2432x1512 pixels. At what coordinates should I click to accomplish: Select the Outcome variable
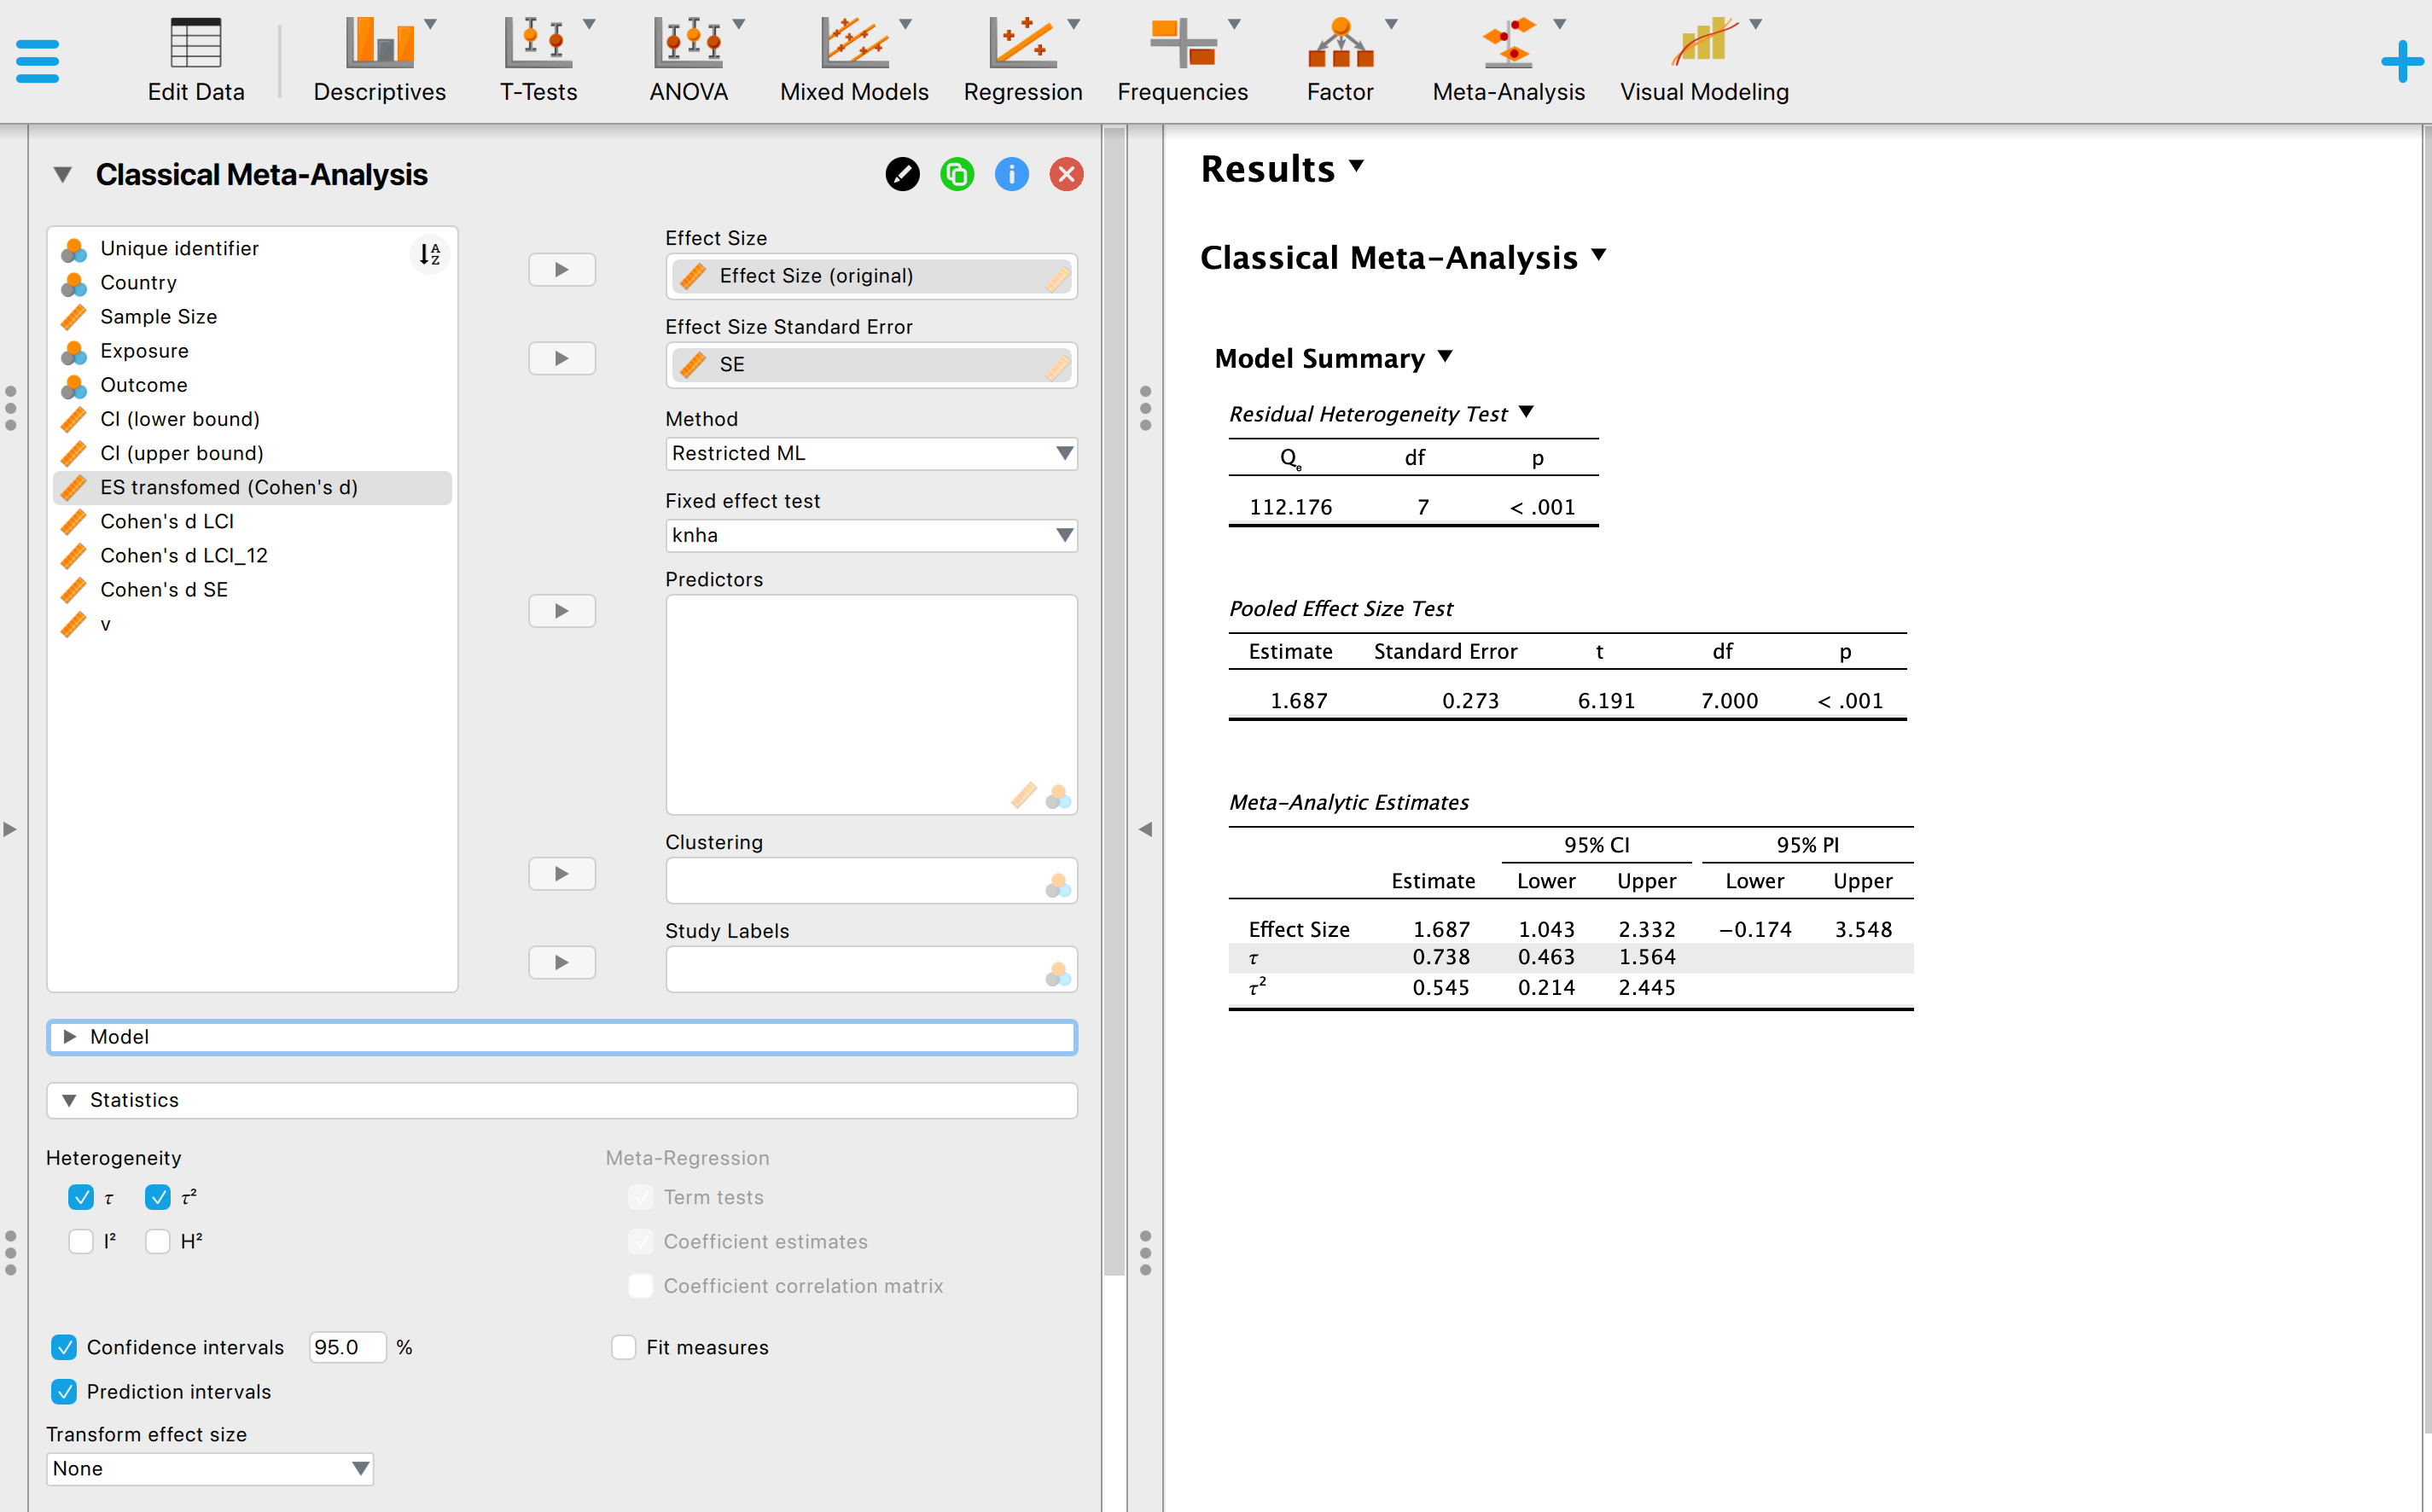click(252, 385)
